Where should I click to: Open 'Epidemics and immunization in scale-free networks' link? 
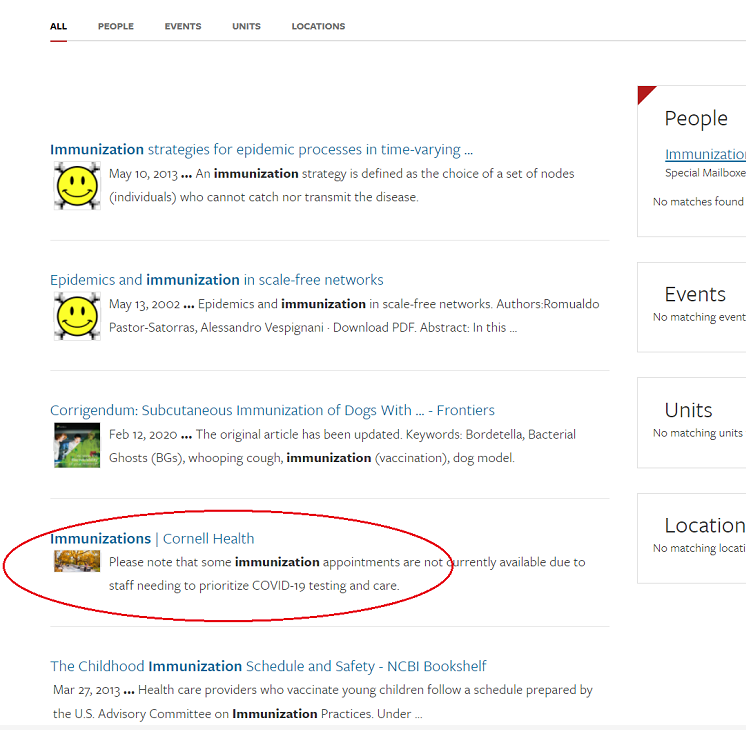(217, 280)
